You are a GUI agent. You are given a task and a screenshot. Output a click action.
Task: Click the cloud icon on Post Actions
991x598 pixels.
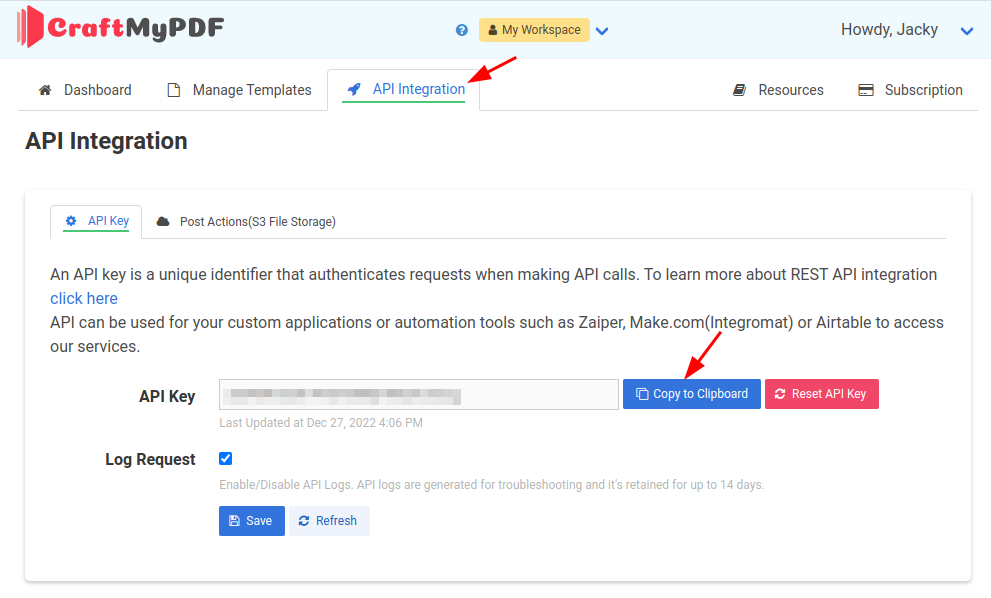click(x=163, y=222)
